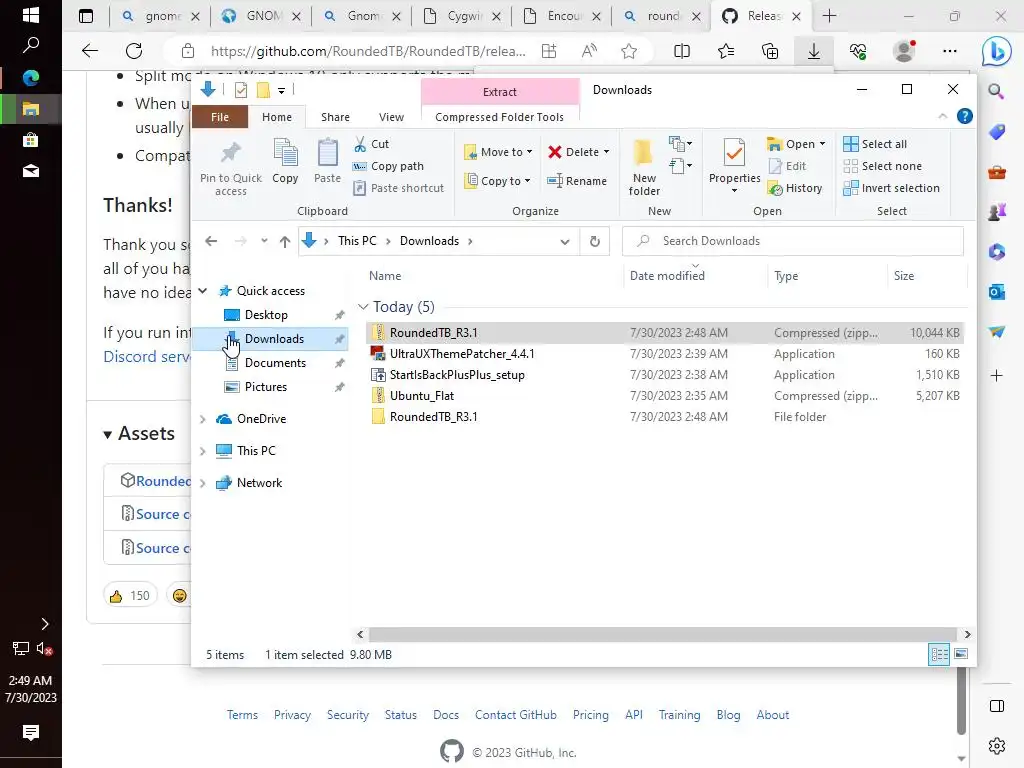Go back in File Explorer
Image resolution: width=1024 pixels, height=768 pixels.
[x=211, y=241]
